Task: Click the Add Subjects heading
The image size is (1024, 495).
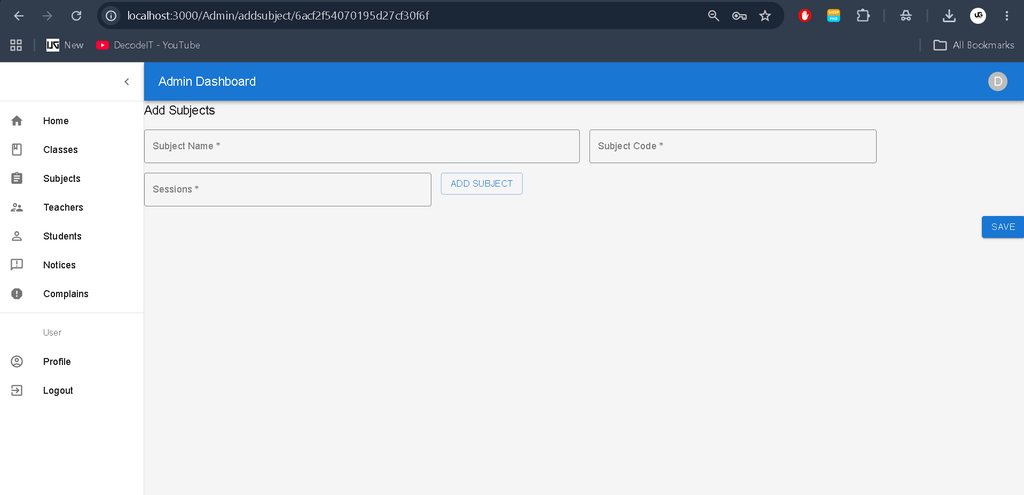Action: click(180, 110)
